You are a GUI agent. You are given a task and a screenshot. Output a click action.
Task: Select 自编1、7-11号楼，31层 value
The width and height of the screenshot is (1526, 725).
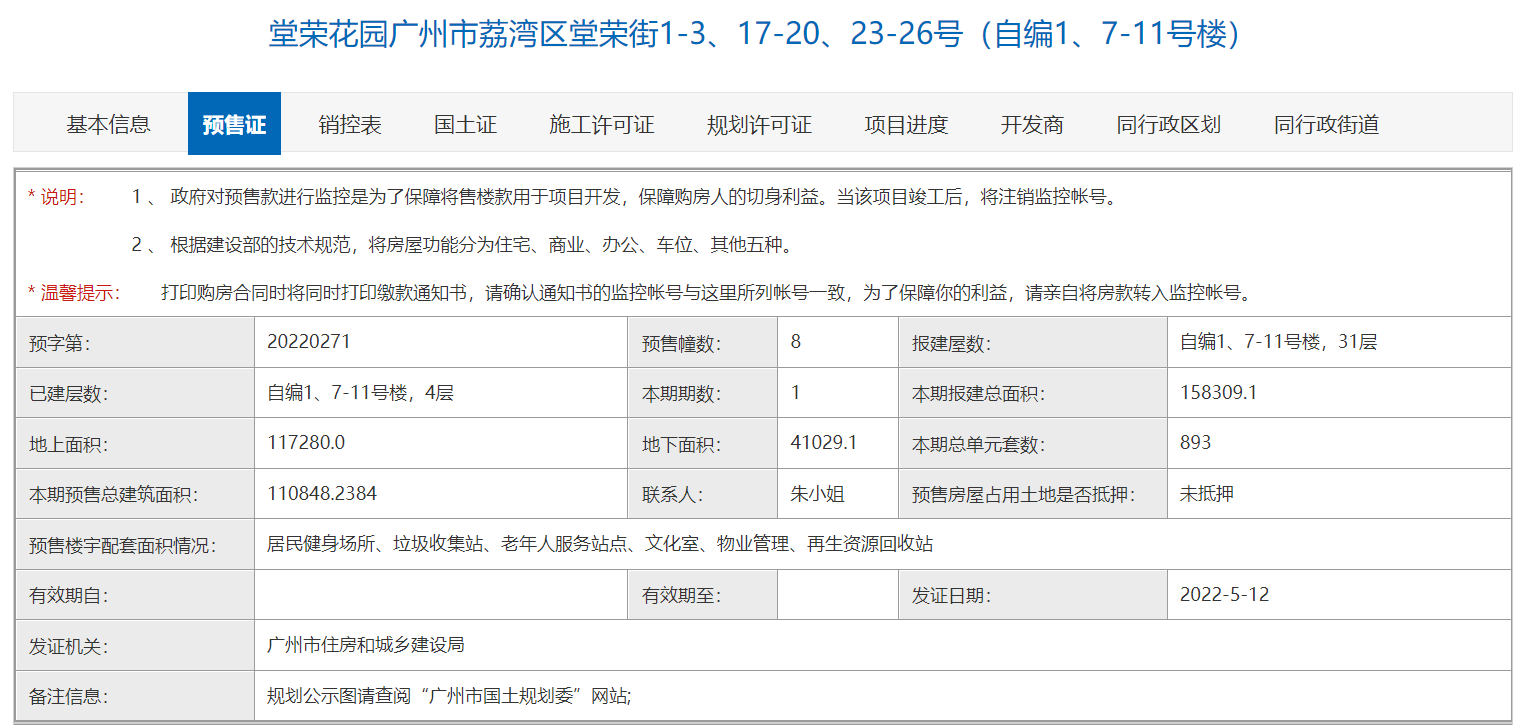[1278, 342]
